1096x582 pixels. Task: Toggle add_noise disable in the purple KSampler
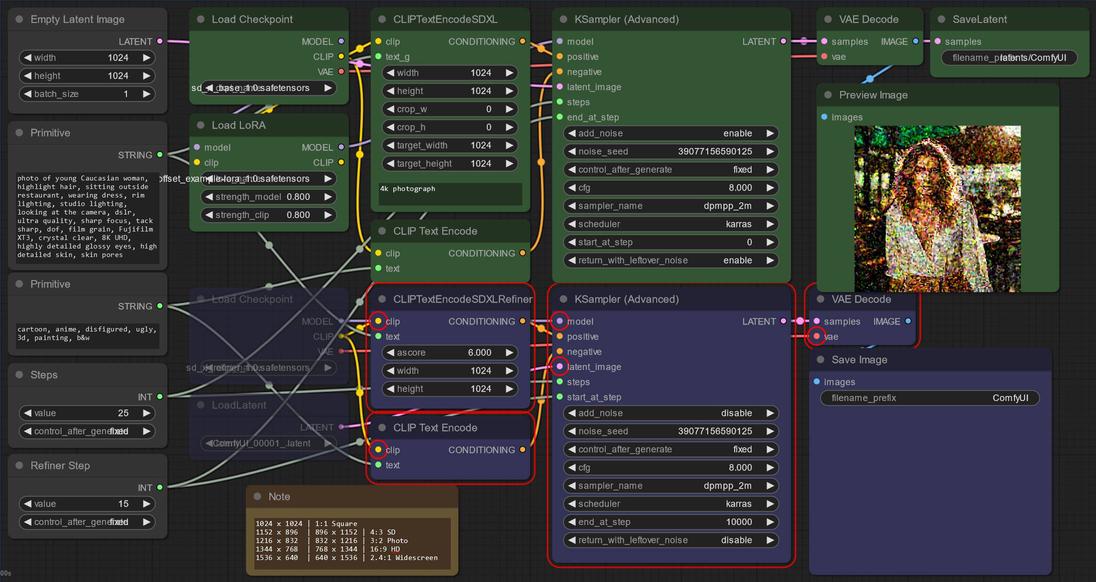click(671, 414)
